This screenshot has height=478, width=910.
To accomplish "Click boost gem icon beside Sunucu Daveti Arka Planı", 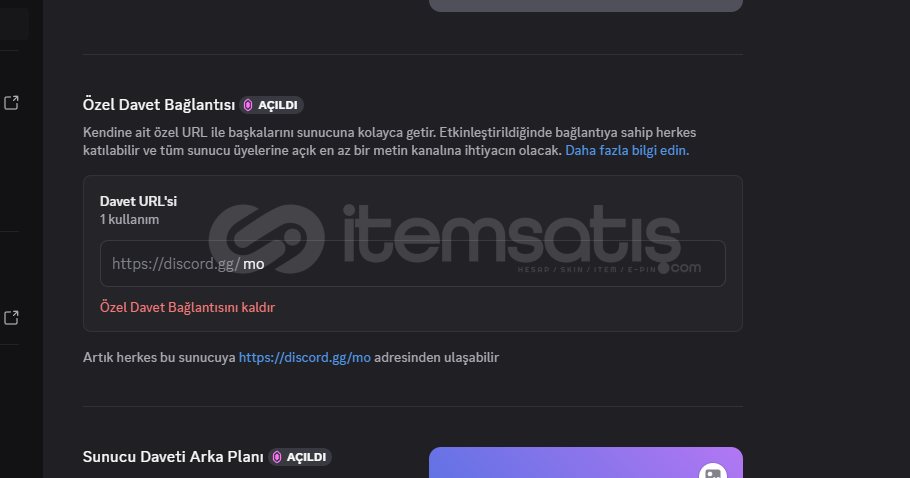I will [x=277, y=457].
